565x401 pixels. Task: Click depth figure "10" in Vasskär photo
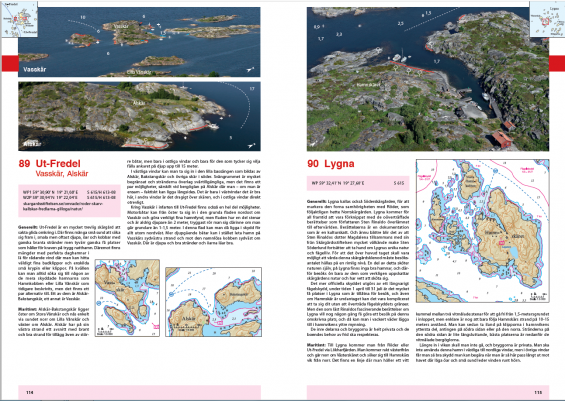83,17
